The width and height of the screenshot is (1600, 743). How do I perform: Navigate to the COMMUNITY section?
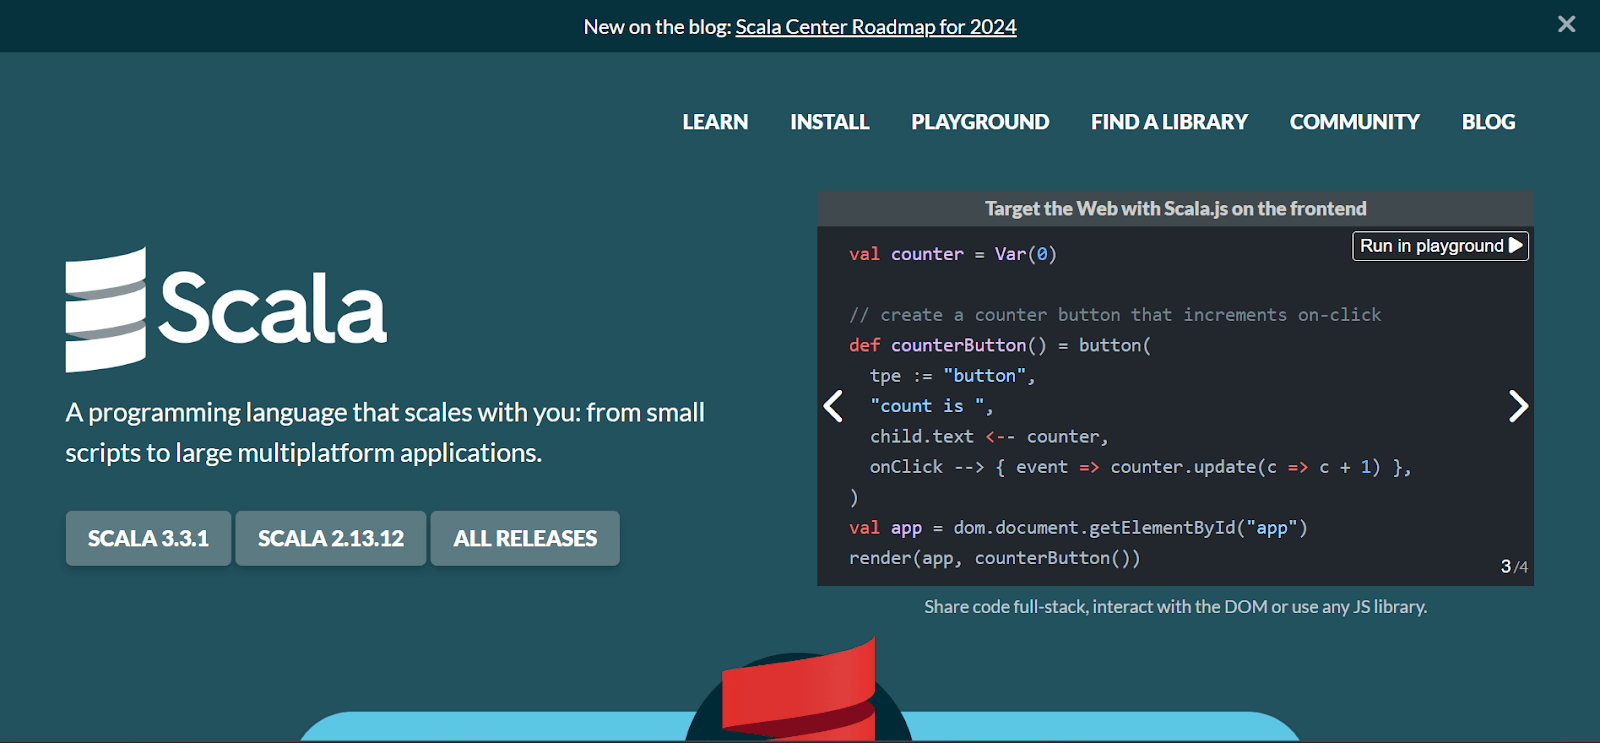click(1354, 122)
